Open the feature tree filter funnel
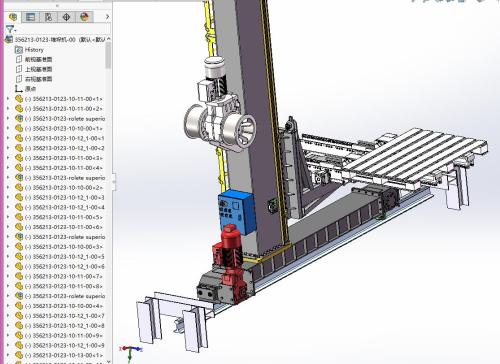Viewport: 500px width, 364px height. (x=10, y=29)
